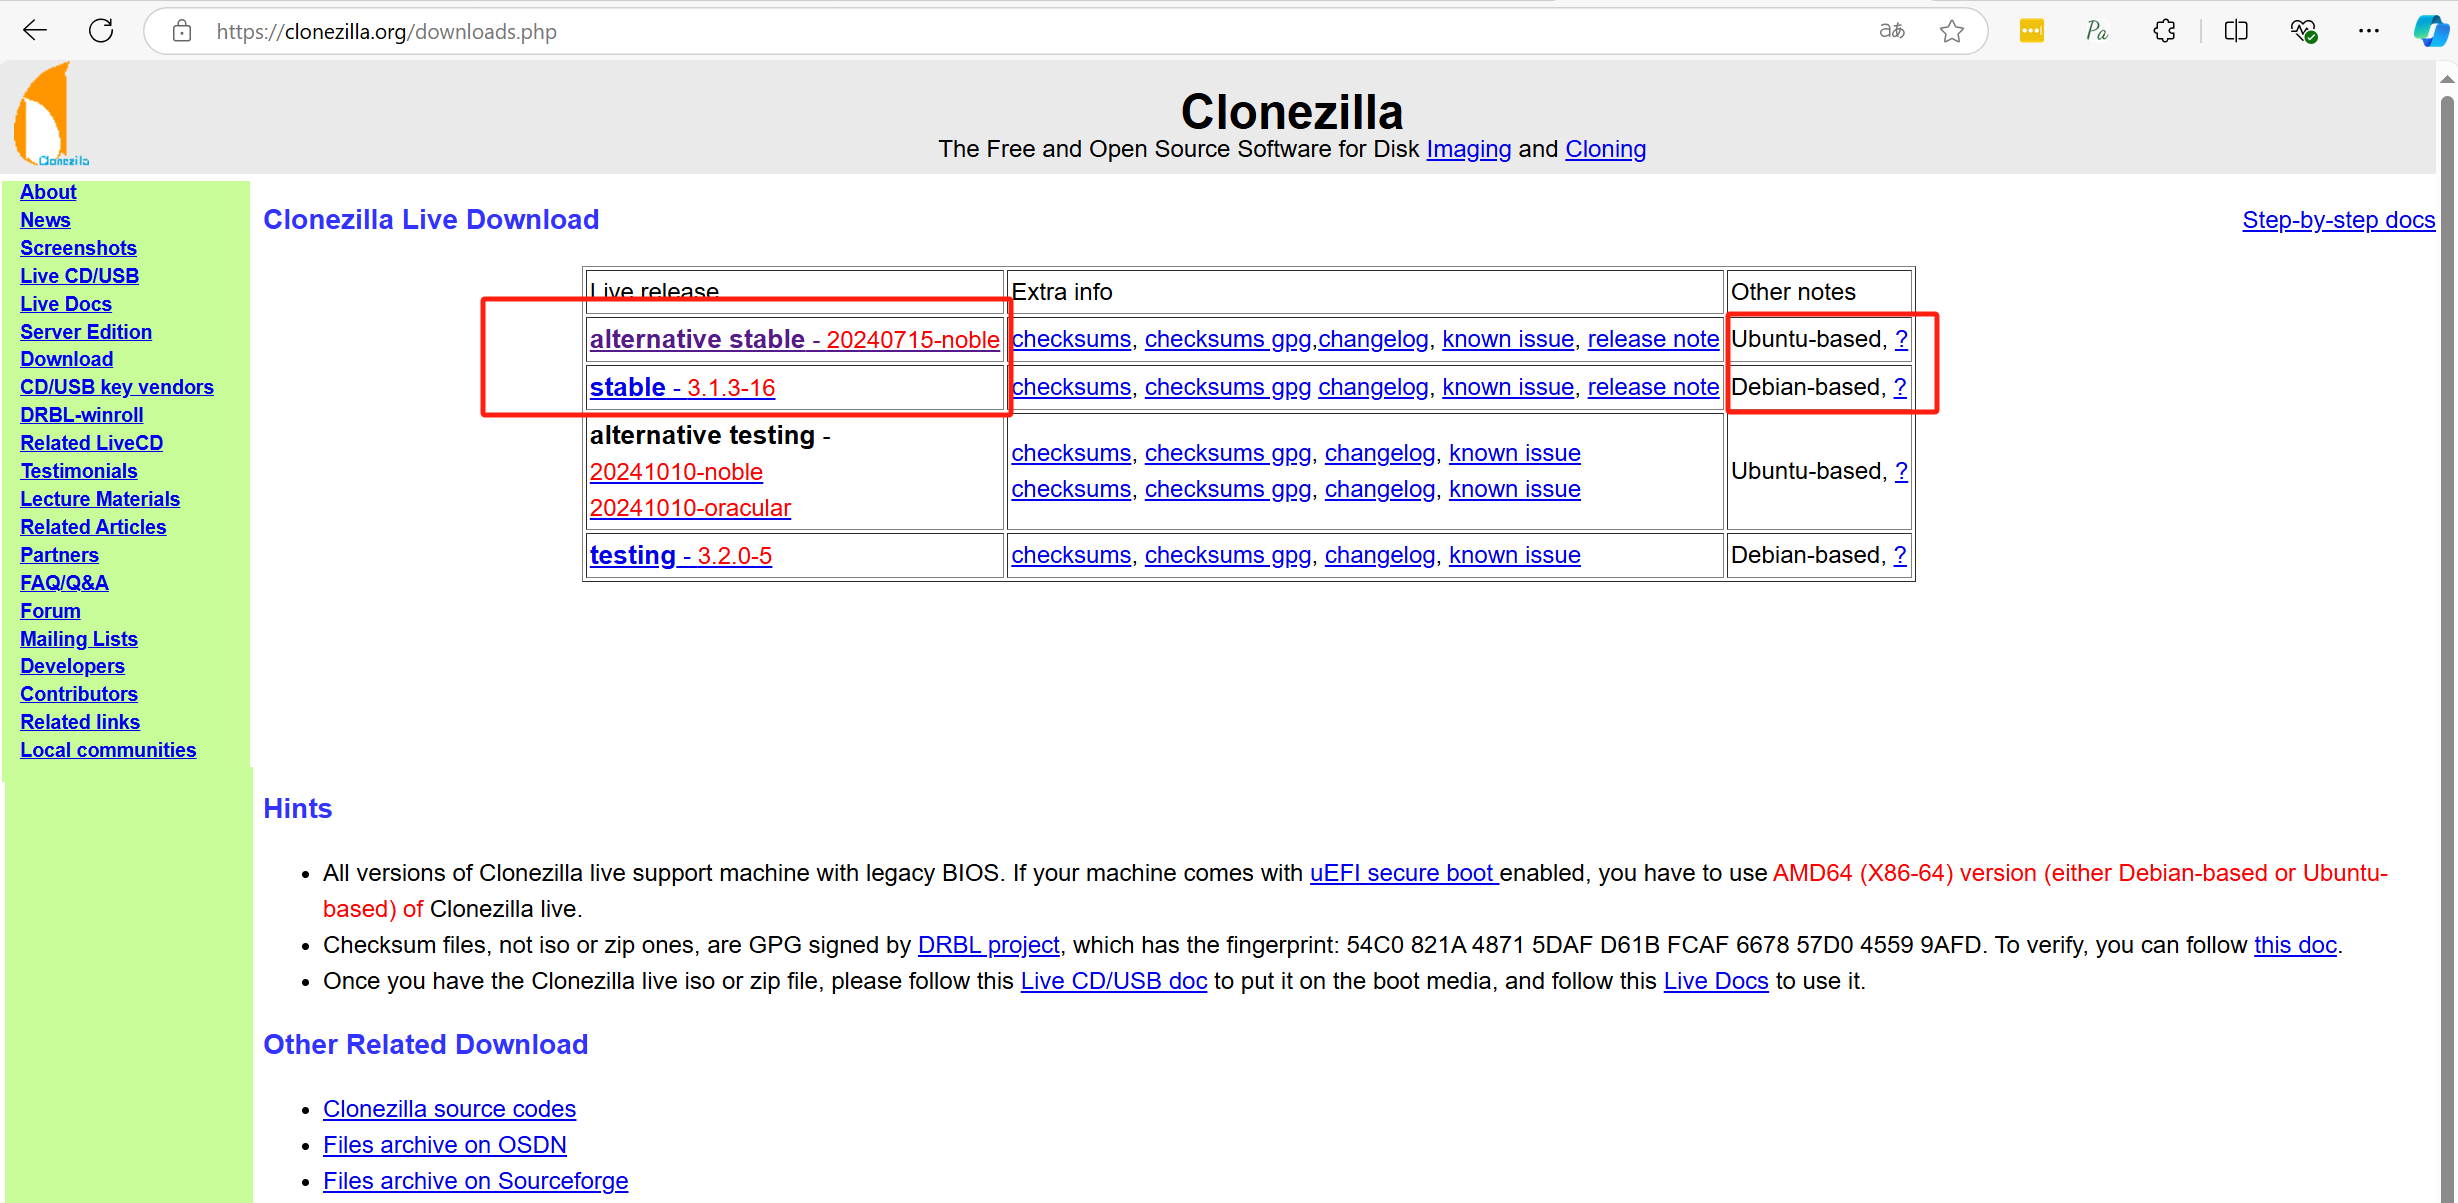
Task: Open Server Edition sidebar link
Action: coord(86,332)
